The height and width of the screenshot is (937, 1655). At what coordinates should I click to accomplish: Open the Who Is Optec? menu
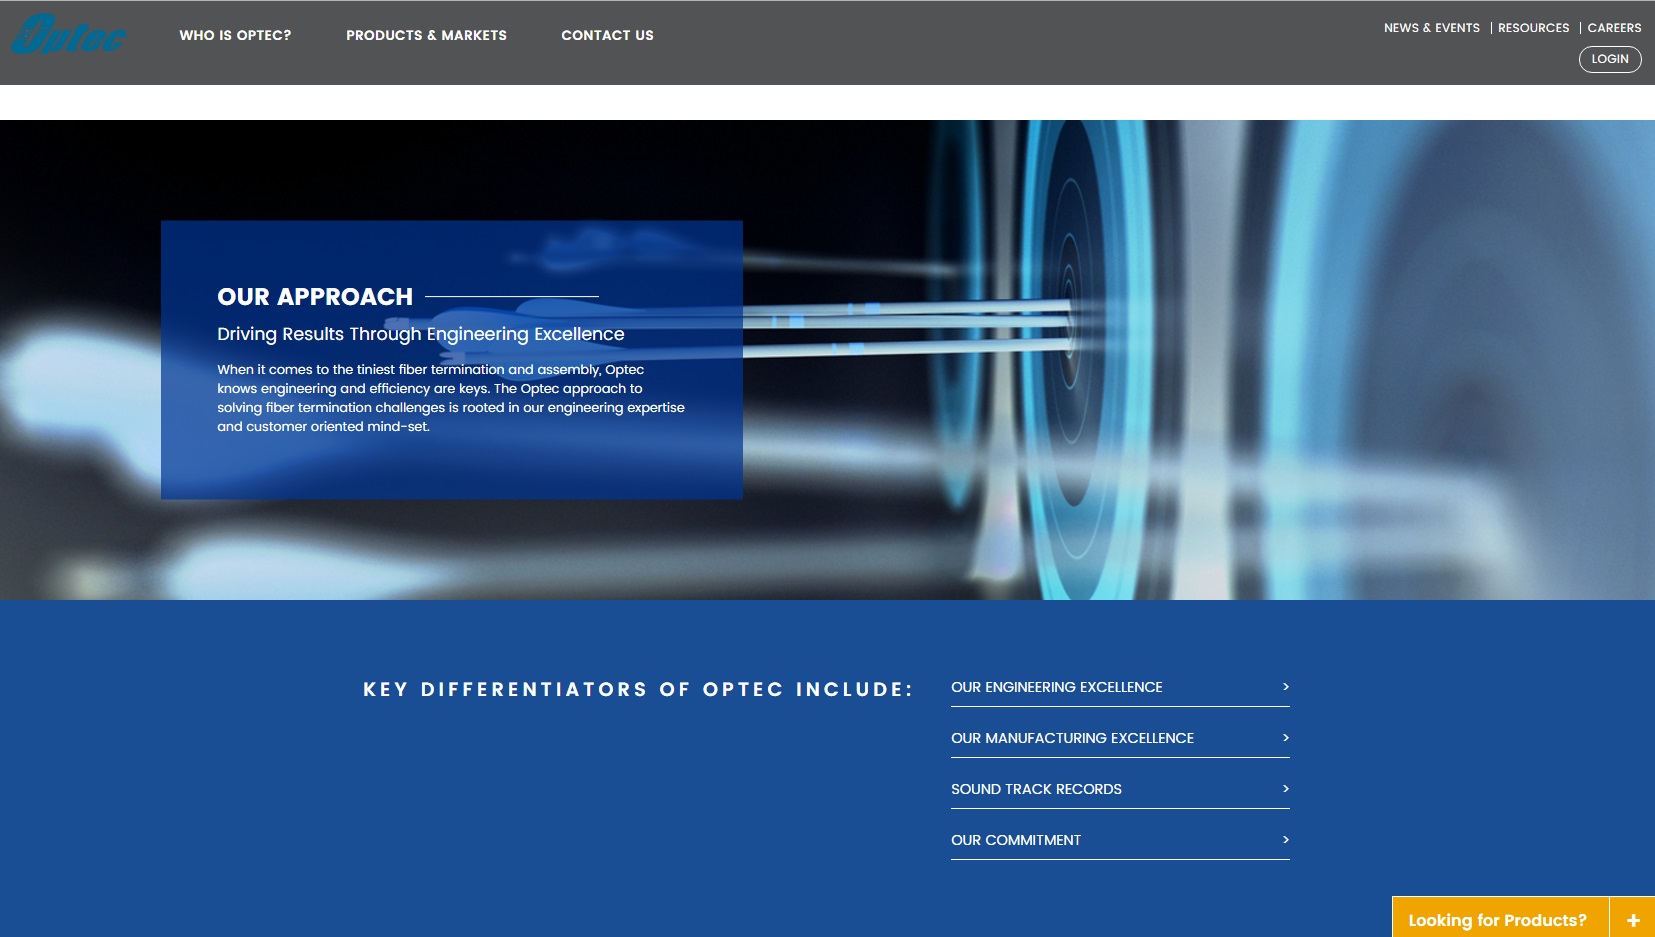tap(235, 35)
